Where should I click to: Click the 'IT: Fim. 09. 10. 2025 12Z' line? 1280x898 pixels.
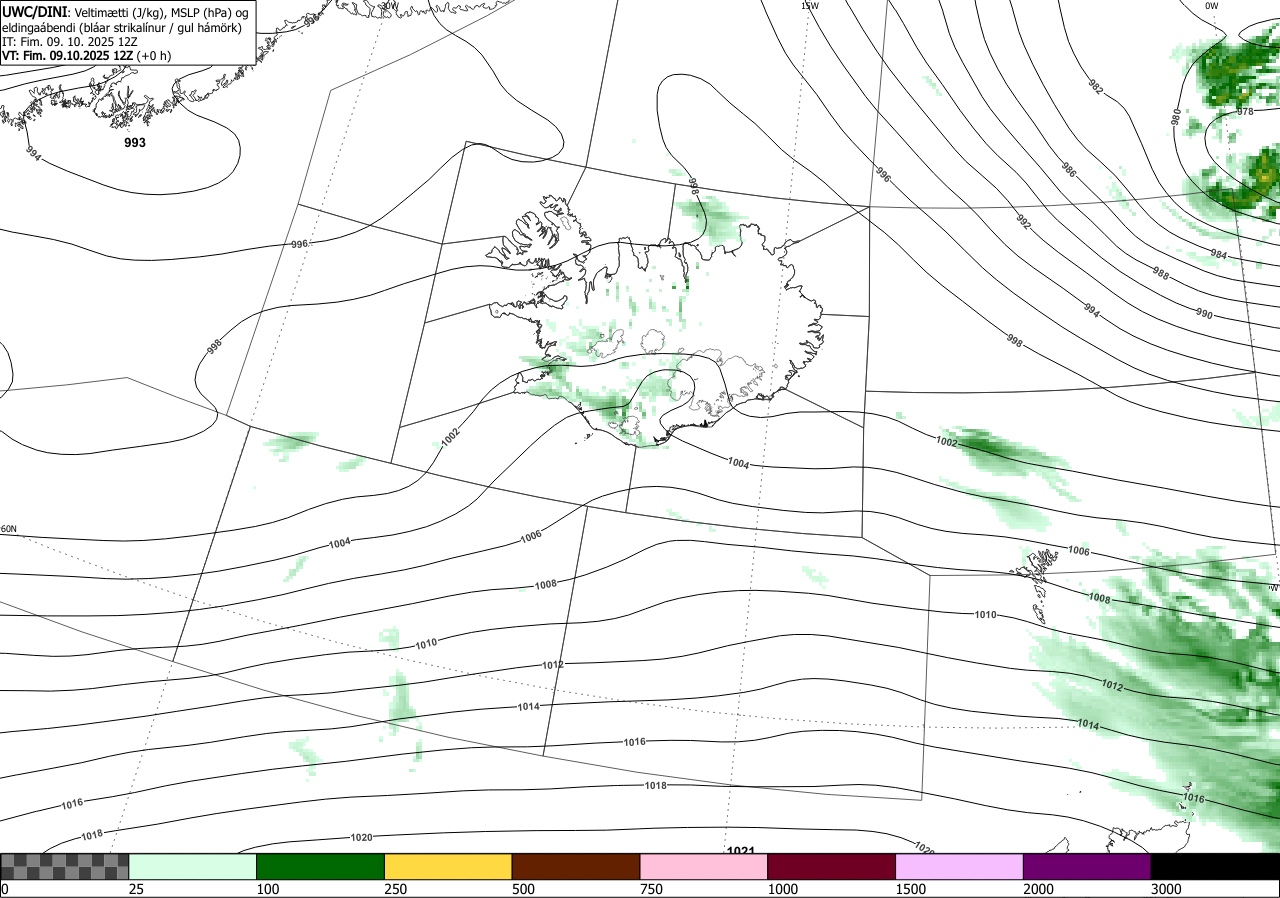tap(69, 41)
